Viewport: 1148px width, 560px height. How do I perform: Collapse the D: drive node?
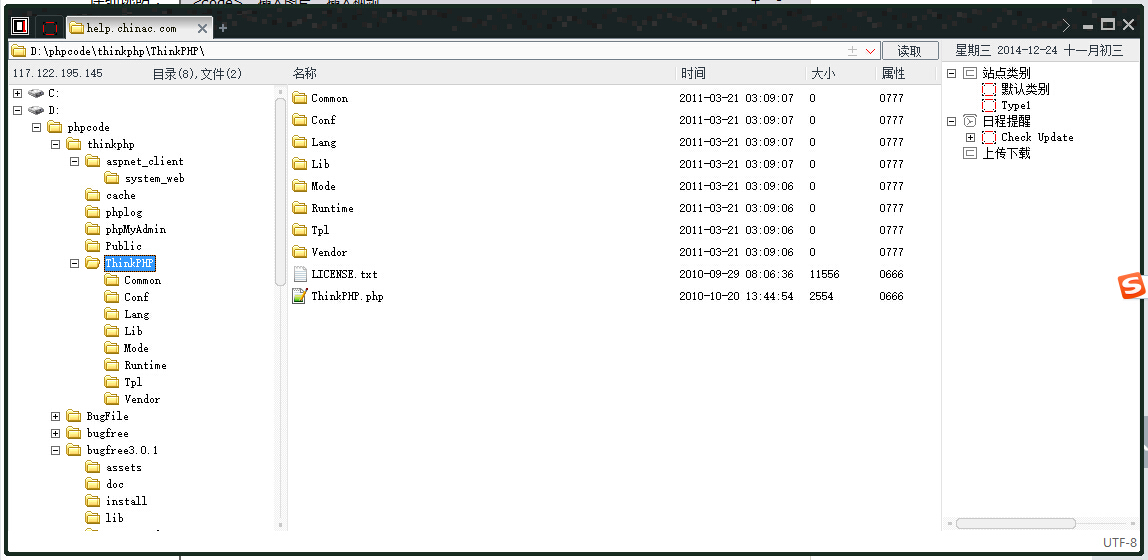click(18, 111)
